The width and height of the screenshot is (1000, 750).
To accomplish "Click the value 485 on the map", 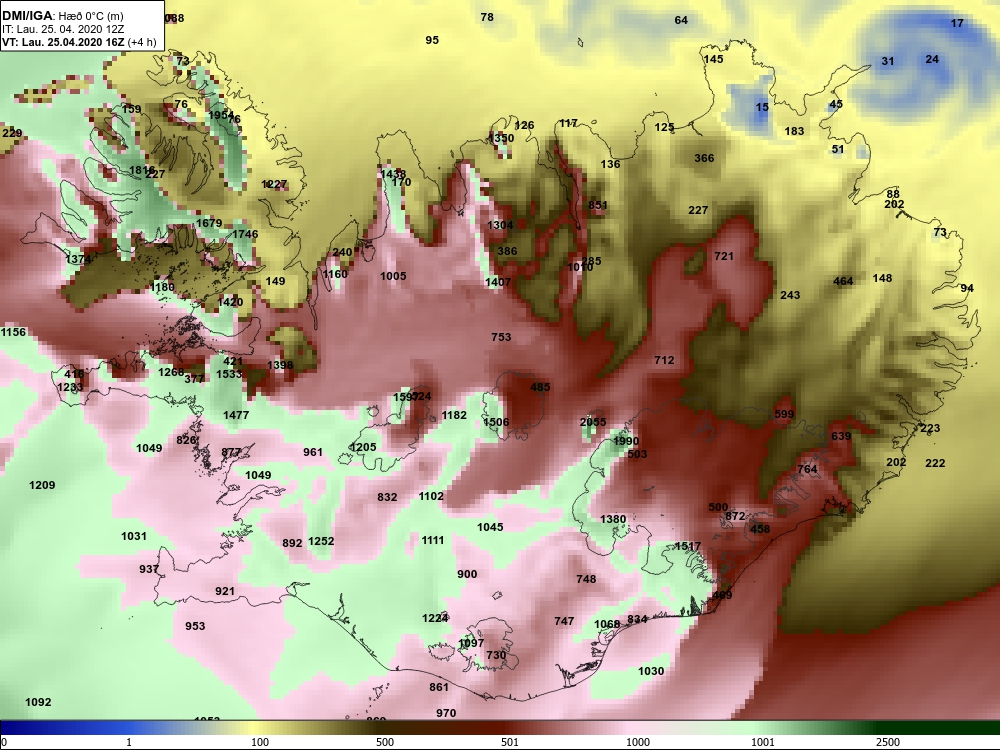I will (x=540, y=387).
